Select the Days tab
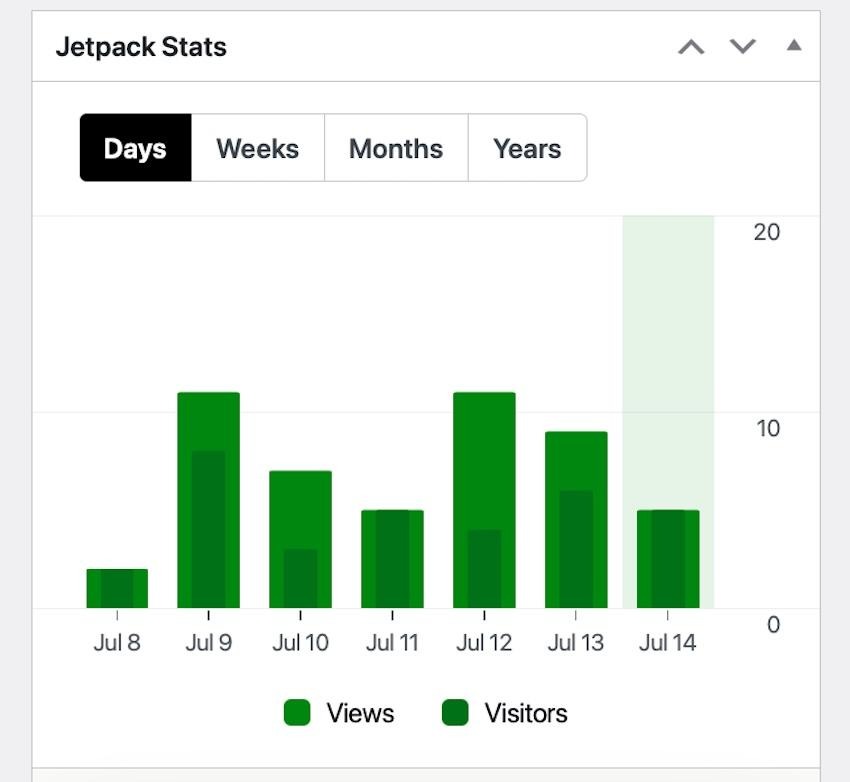This screenshot has height=782, width=850. point(135,148)
